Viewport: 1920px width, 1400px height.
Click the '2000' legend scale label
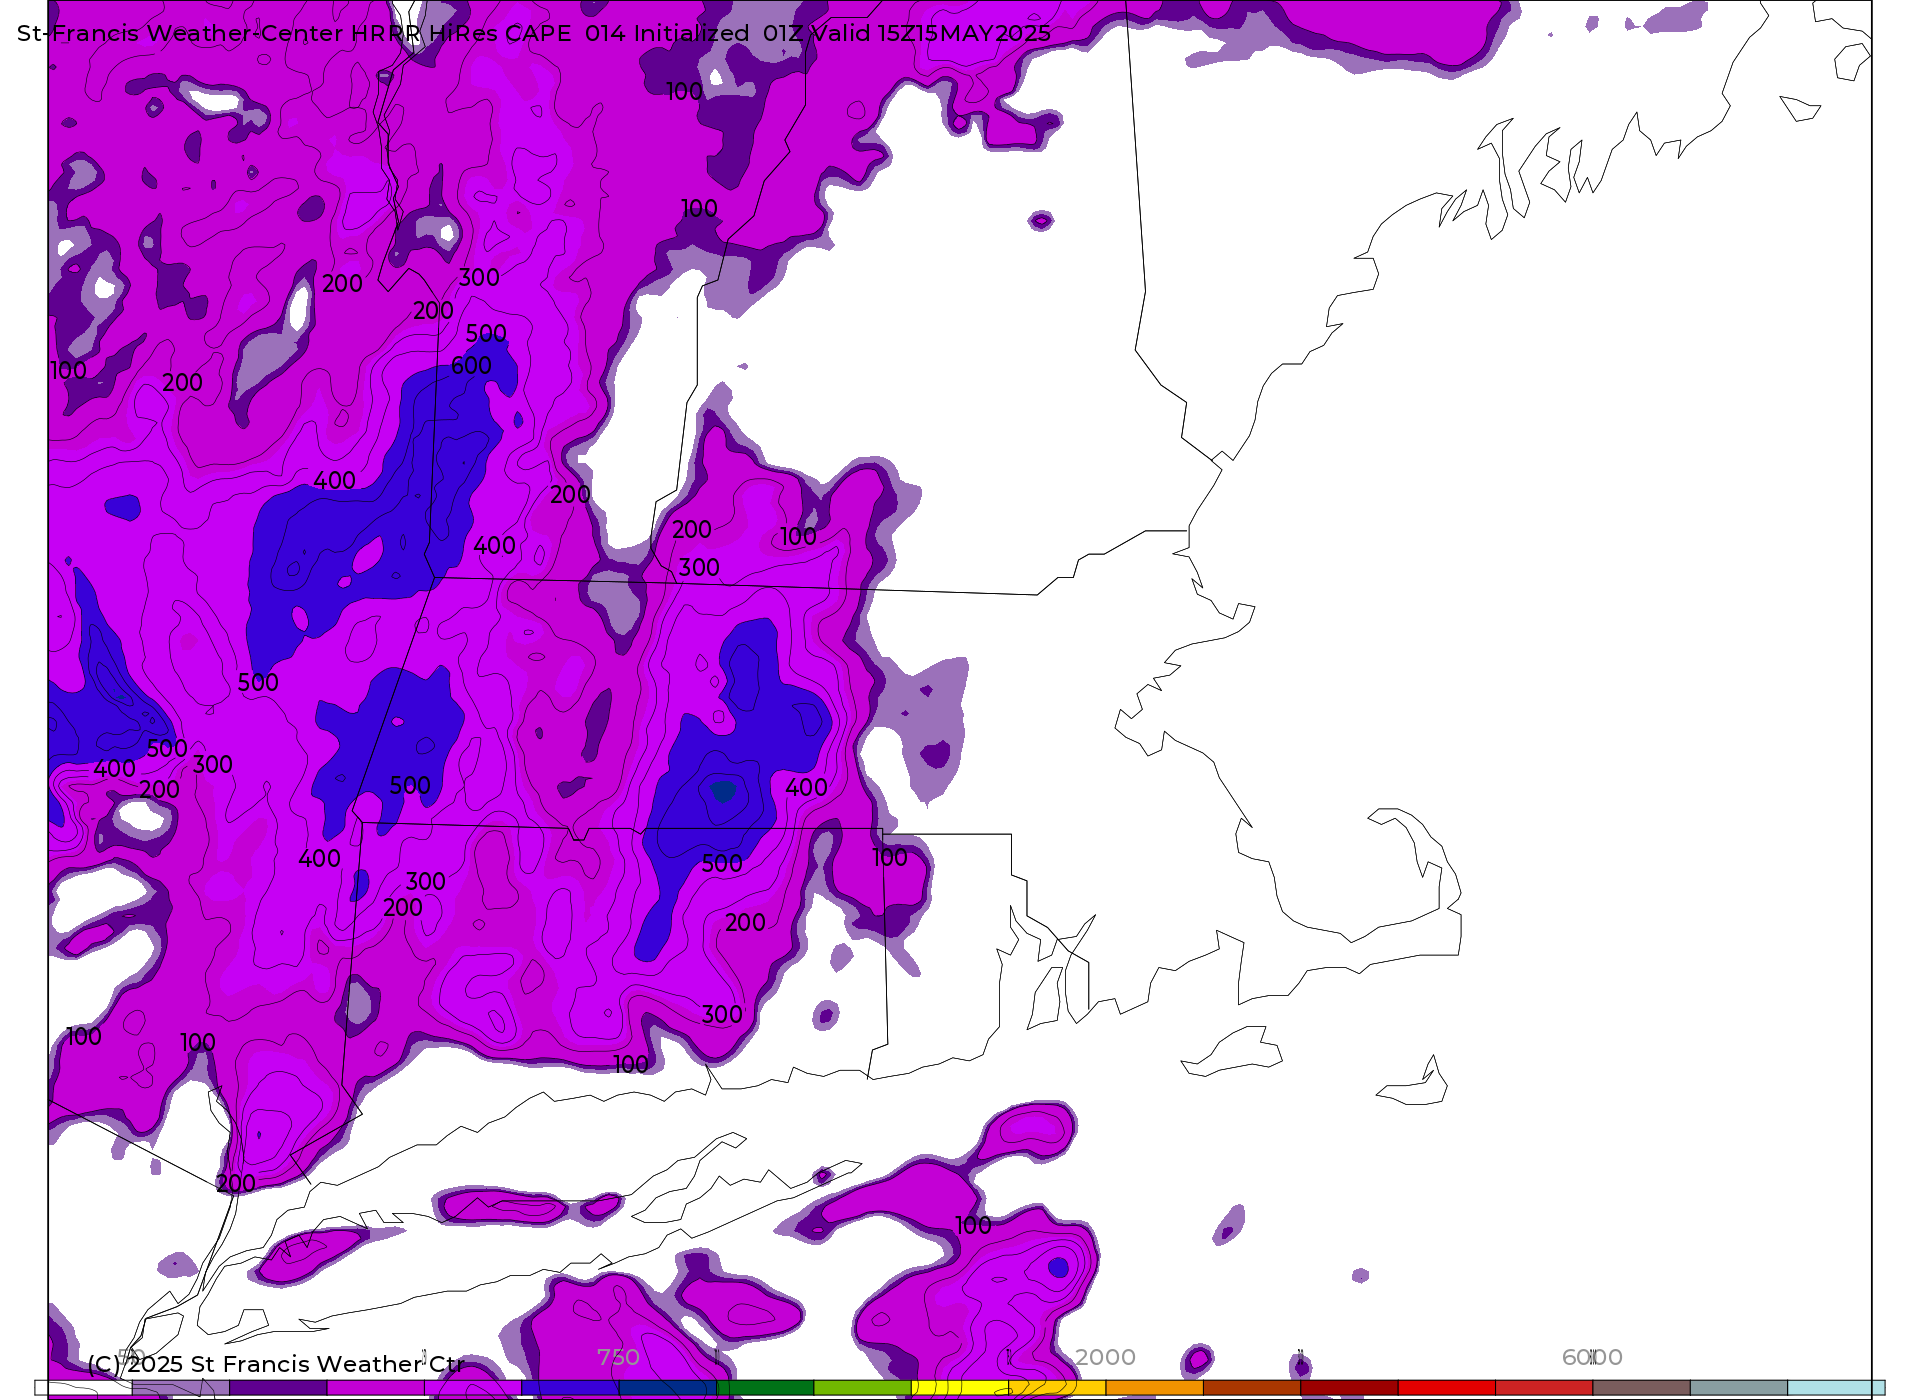tap(1105, 1357)
